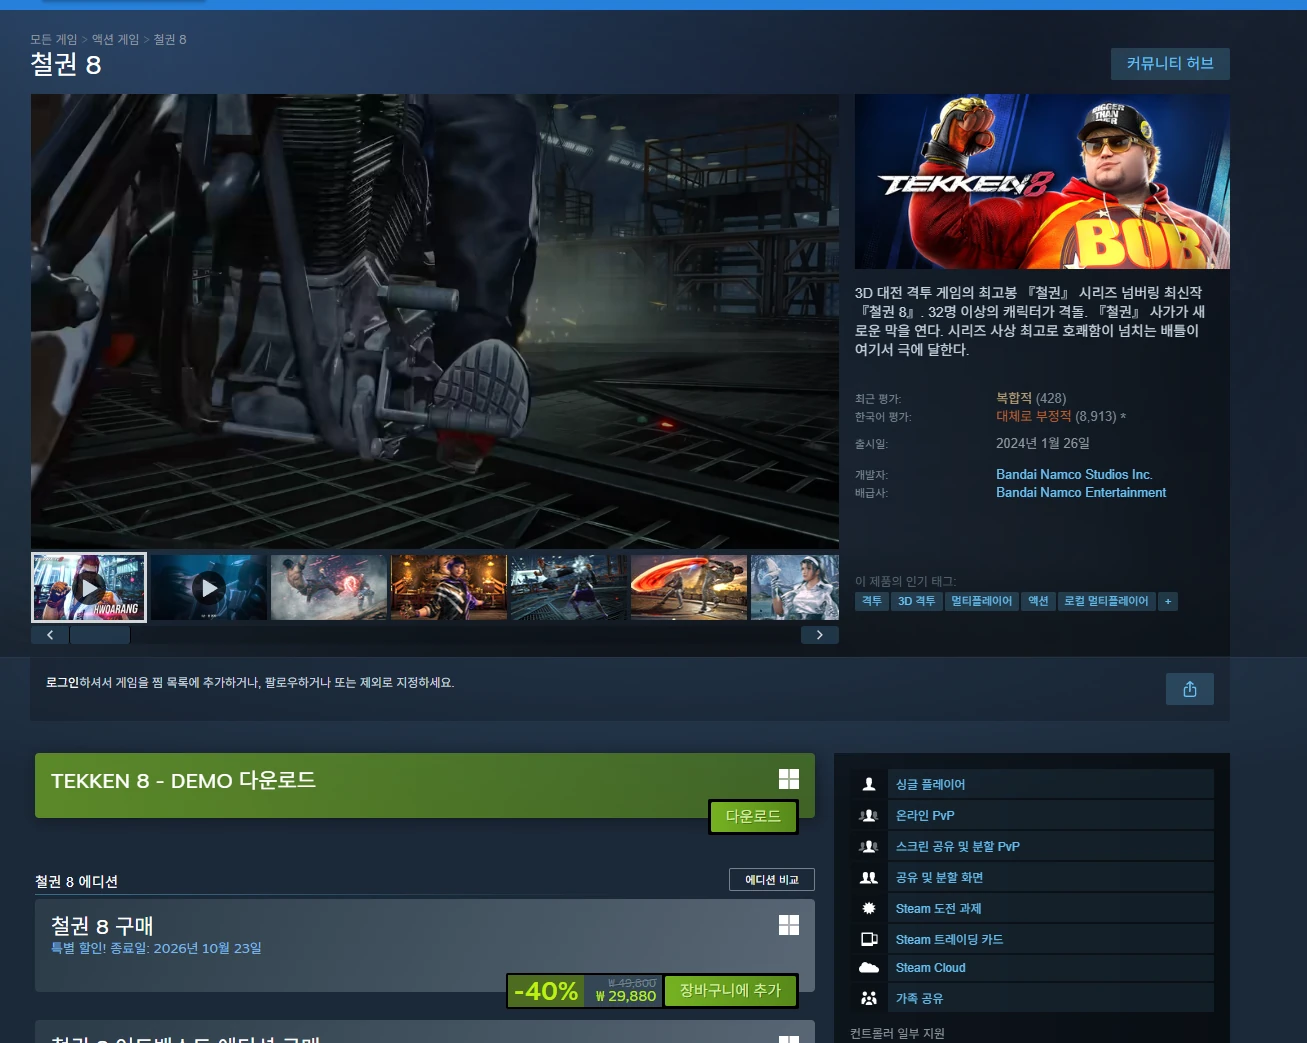Image resolution: width=1307 pixels, height=1043 pixels.
Task: Click the 철권 8 breadcrumb link
Action: point(170,40)
